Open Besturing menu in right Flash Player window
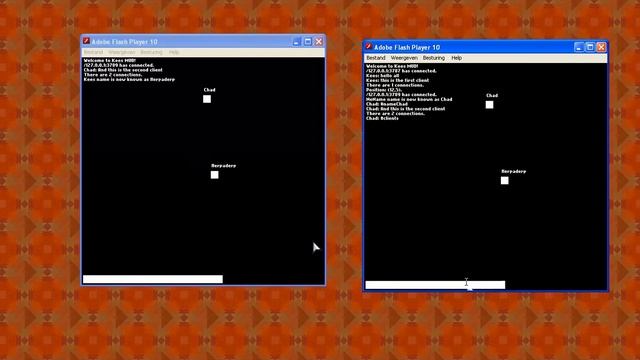The height and width of the screenshot is (360, 640). tap(433, 58)
